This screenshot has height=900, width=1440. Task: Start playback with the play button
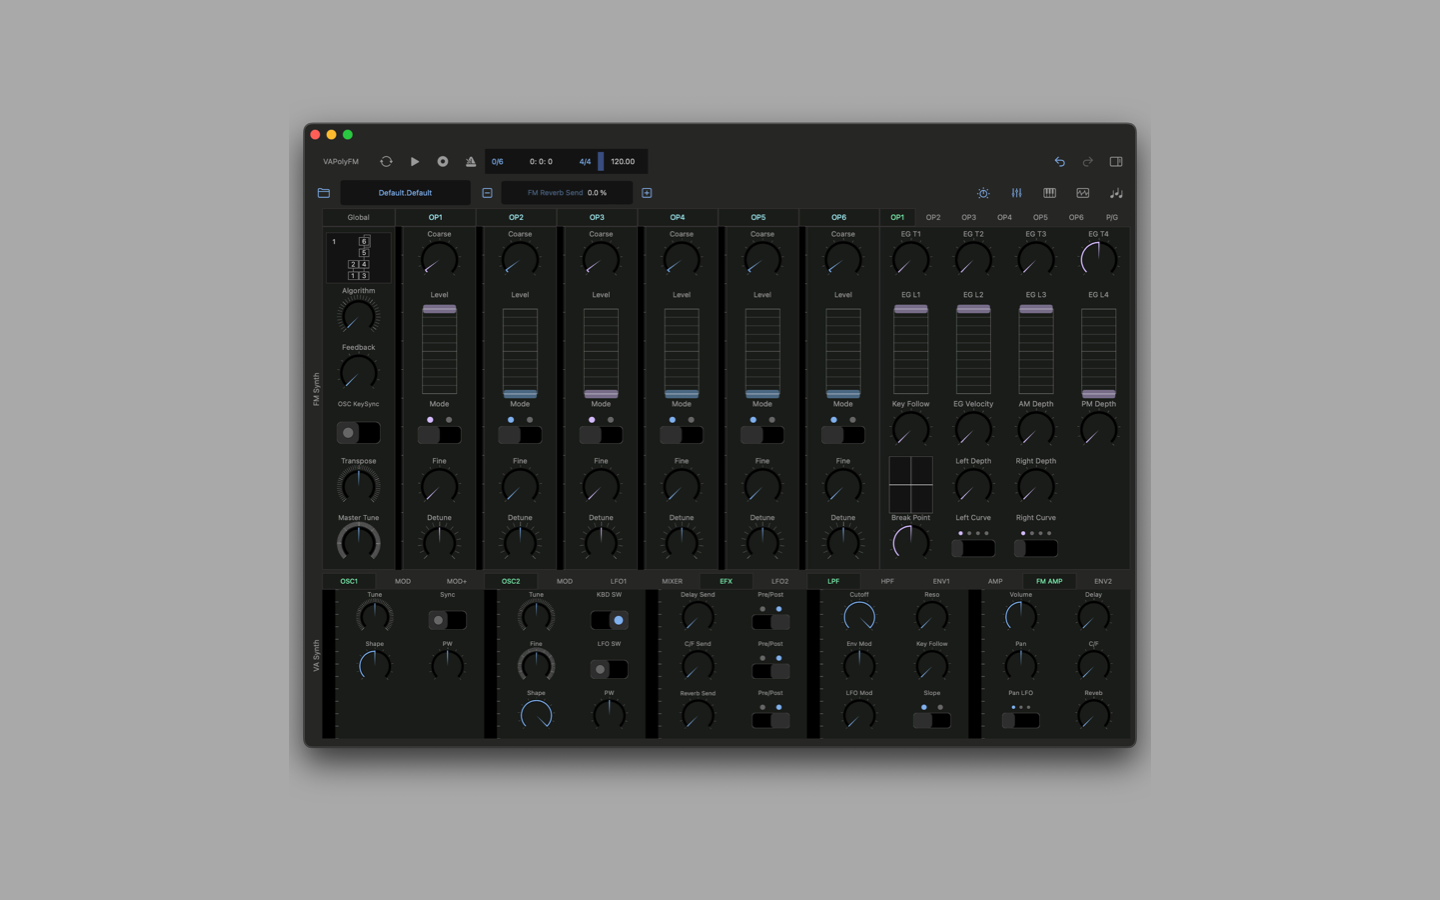(415, 161)
